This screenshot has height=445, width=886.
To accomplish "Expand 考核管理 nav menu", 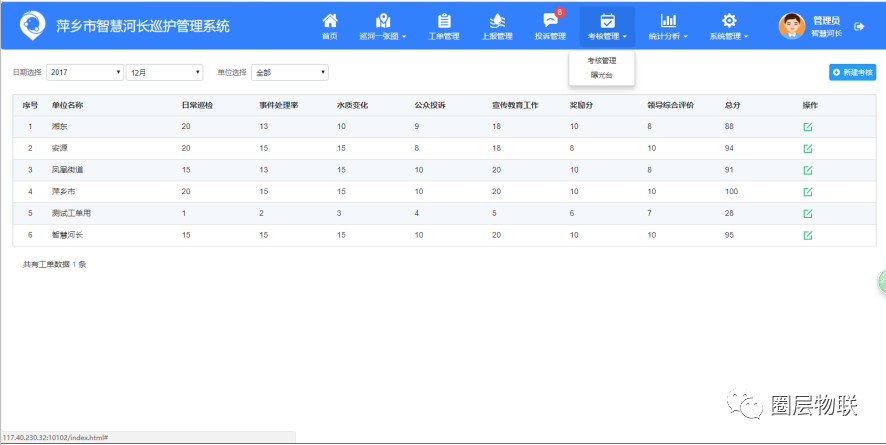I will (x=607, y=27).
